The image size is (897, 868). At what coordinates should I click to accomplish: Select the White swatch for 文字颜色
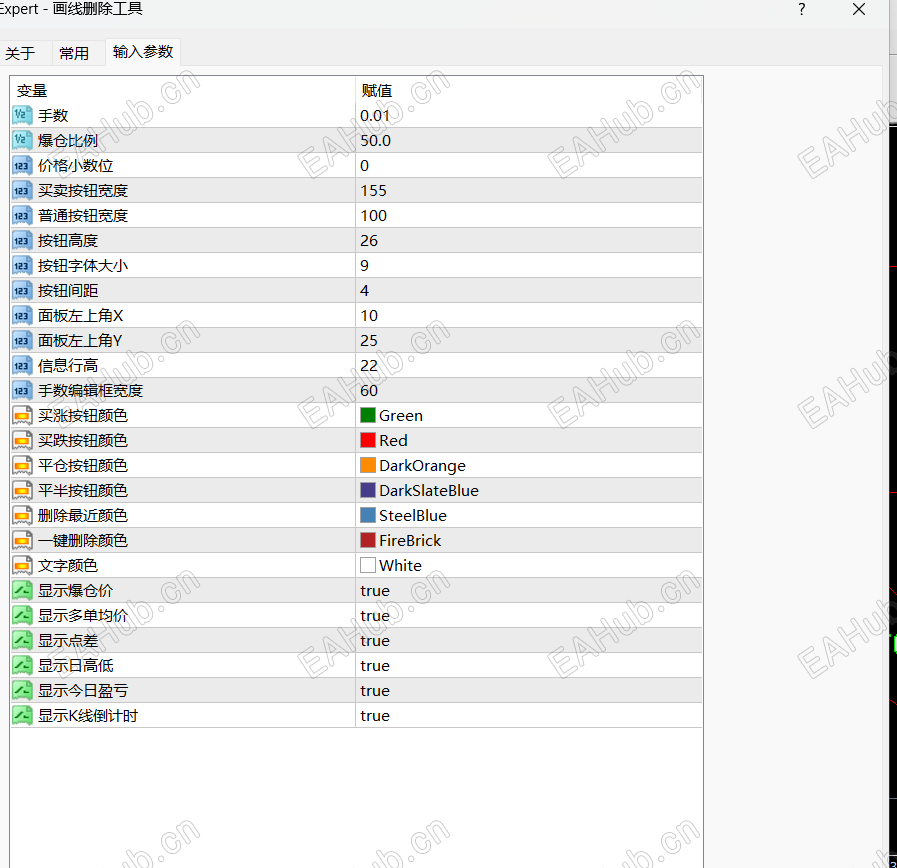click(368, 565)
